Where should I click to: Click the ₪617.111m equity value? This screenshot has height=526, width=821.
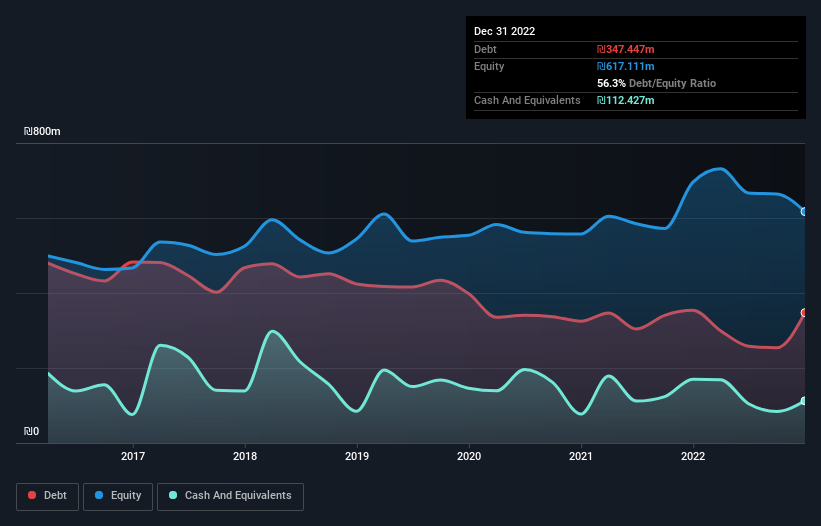click(626, 66)
